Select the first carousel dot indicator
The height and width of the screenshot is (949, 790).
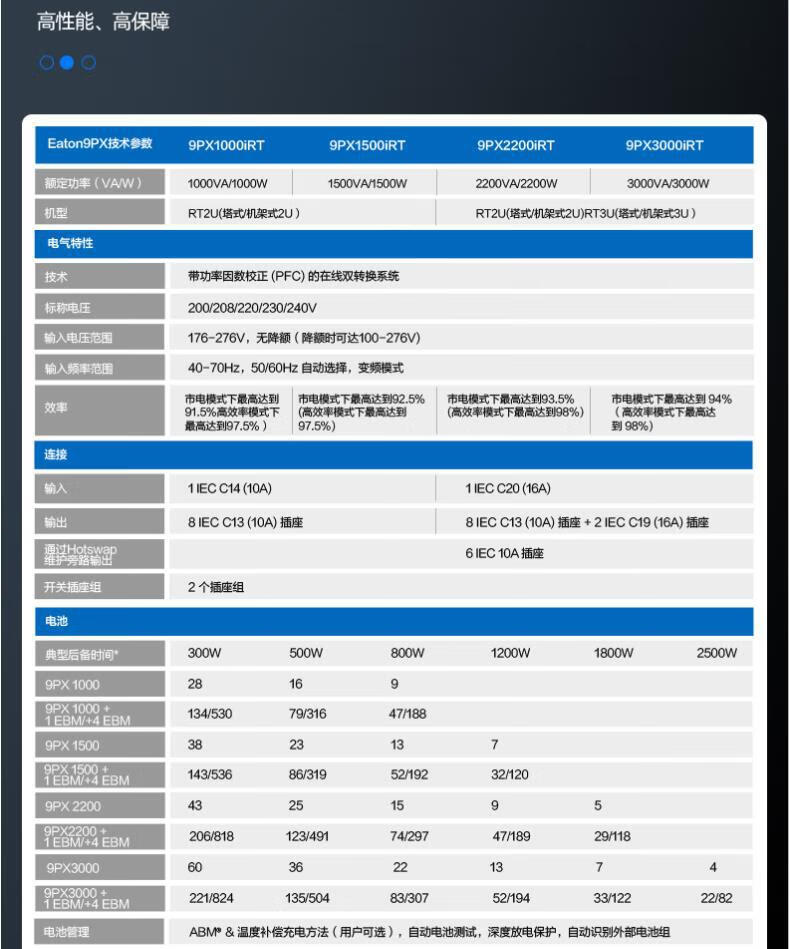(x=47, y=62)
